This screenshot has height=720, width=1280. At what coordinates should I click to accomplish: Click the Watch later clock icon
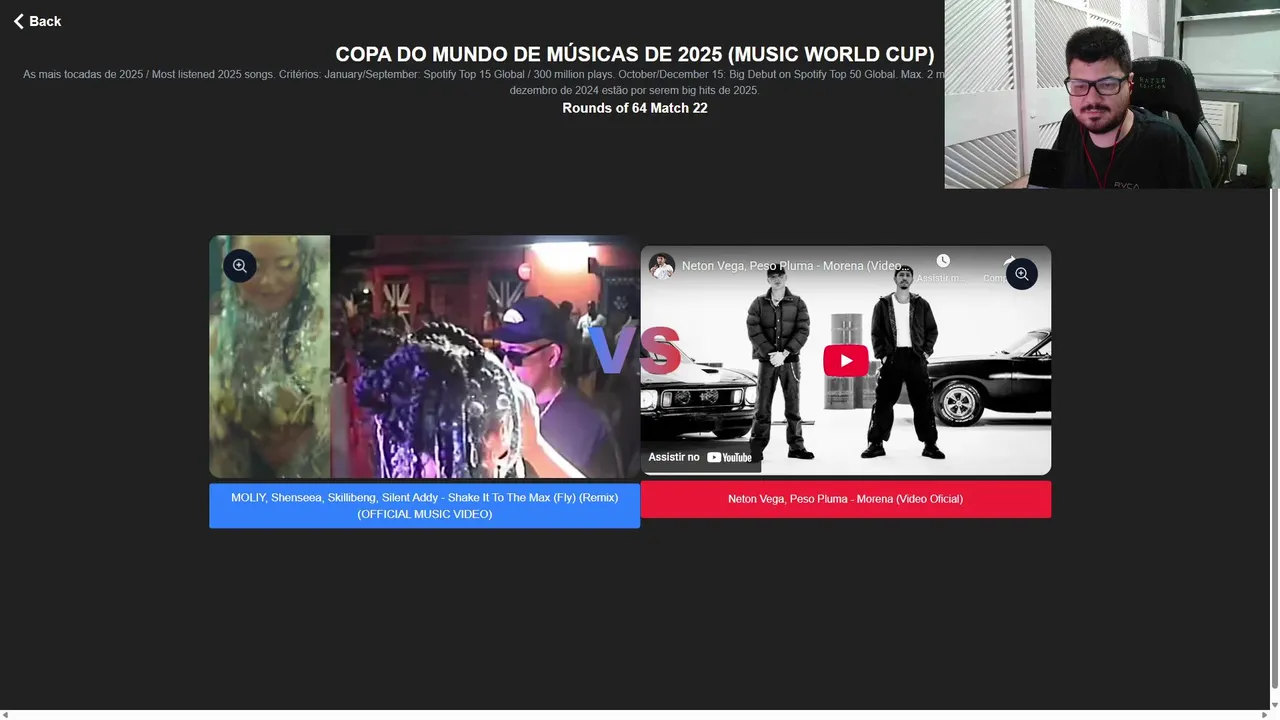pyautogui.click(x=943, y=261)
